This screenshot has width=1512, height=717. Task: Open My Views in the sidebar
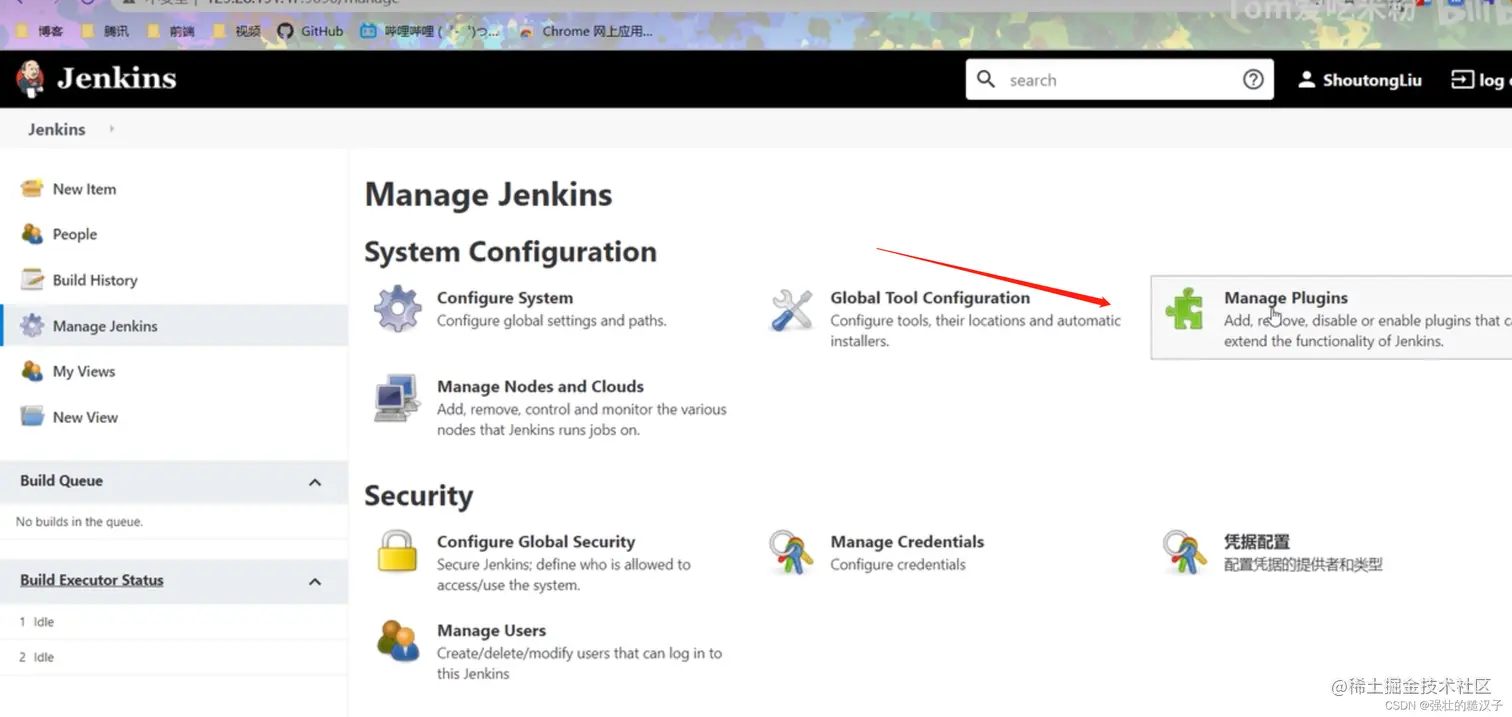pyautogui.click(x=84, y=371)
